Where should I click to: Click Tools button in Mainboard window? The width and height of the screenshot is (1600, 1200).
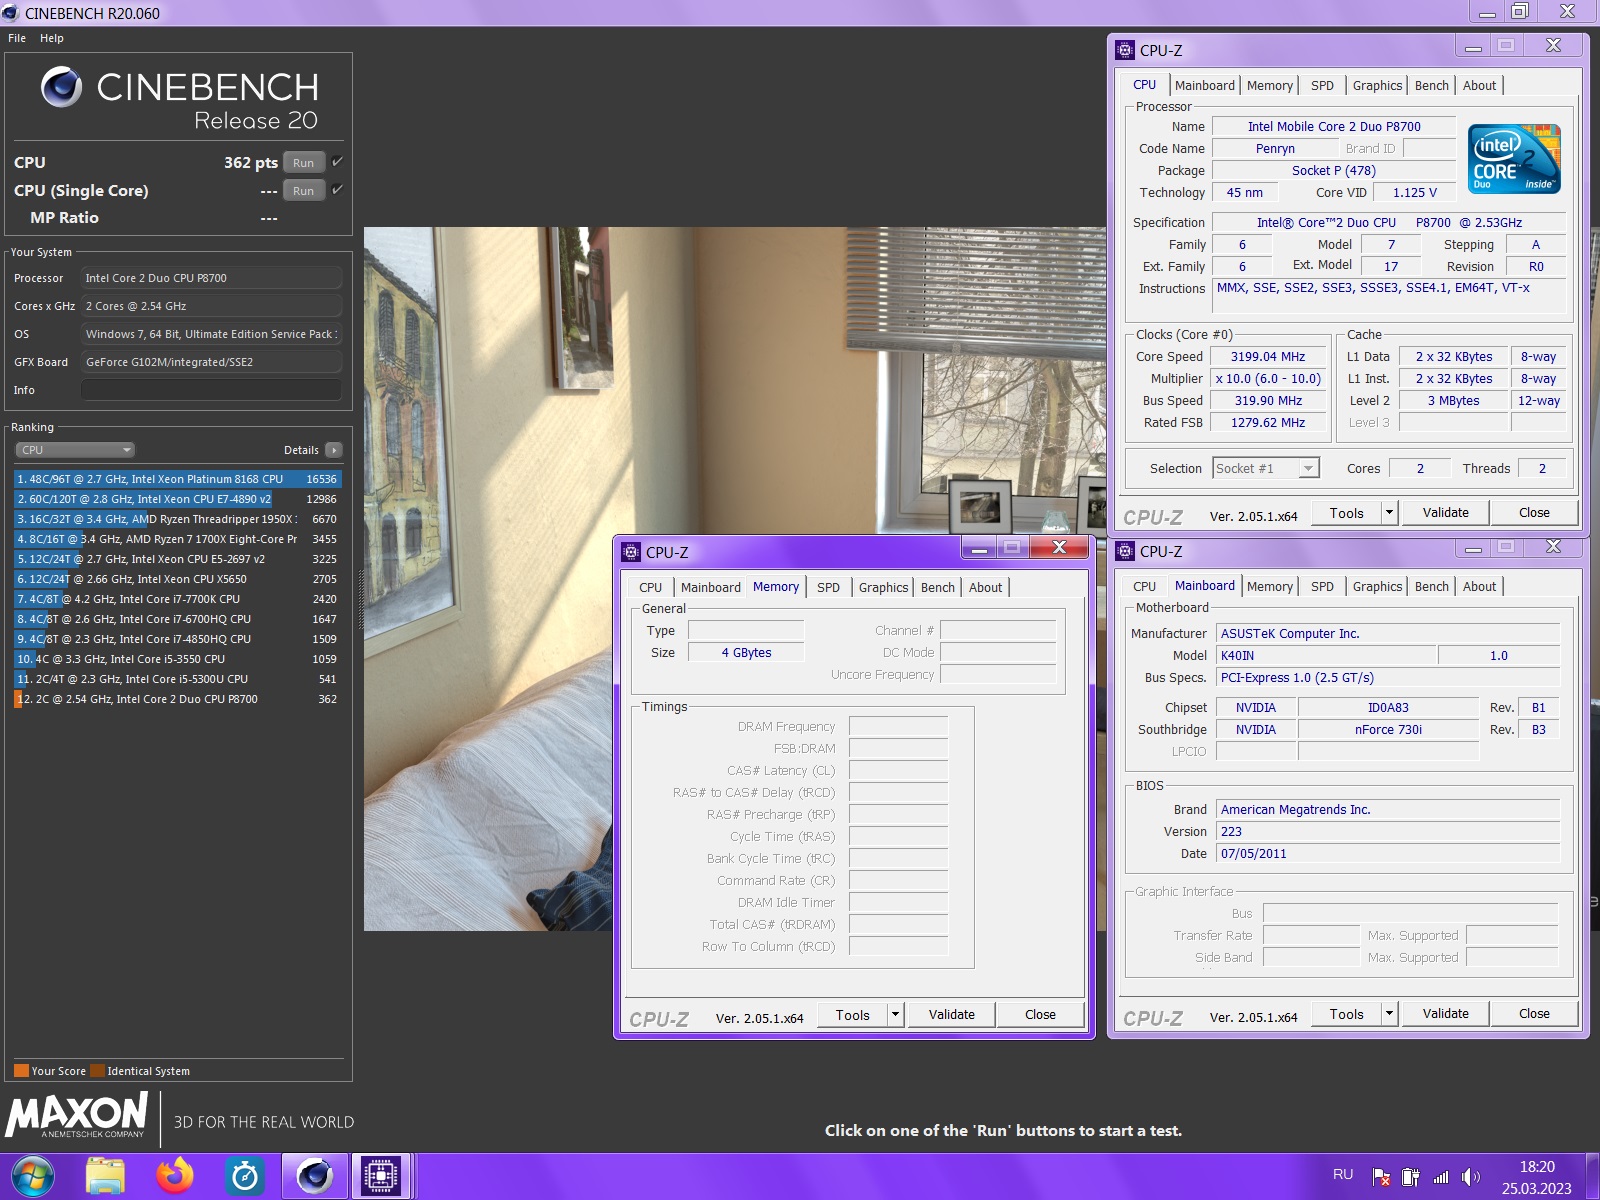[x=1346, y=1014]
